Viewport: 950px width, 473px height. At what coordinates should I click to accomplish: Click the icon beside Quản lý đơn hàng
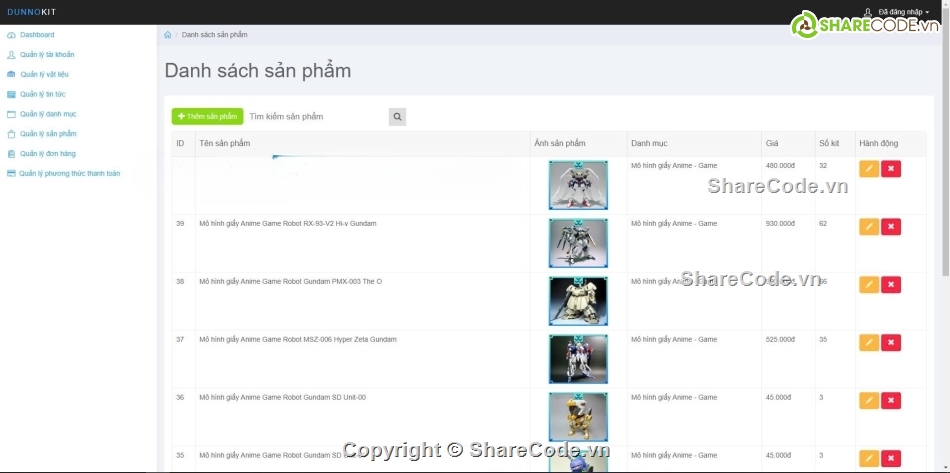[x=11, y=154]
